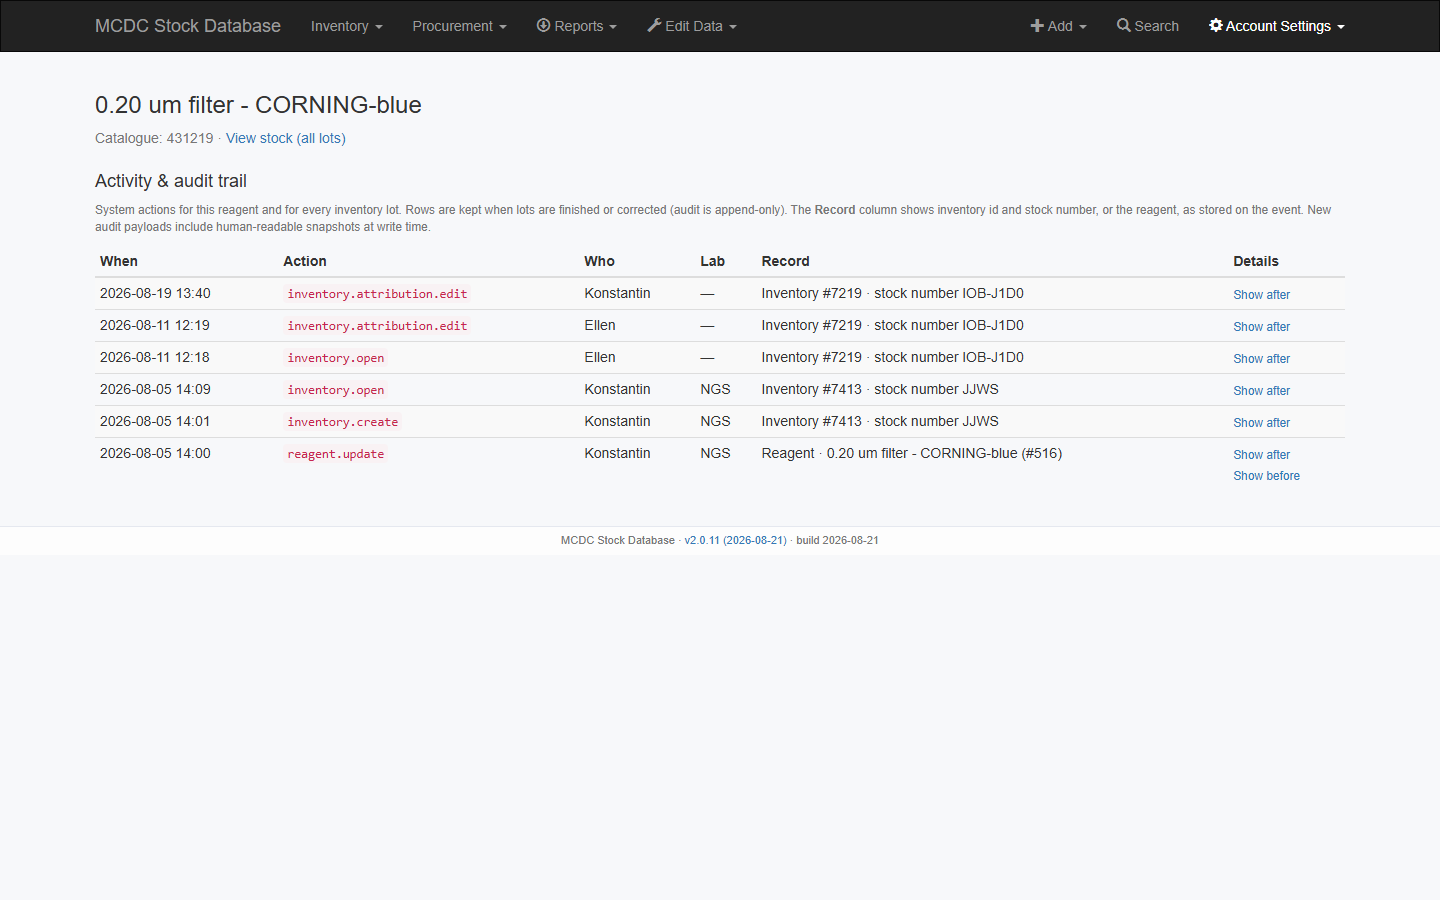Click inventory.attribution.edit action by Ellen
The width and height of the screenshot is (1440, 900).
click(377, 326)
